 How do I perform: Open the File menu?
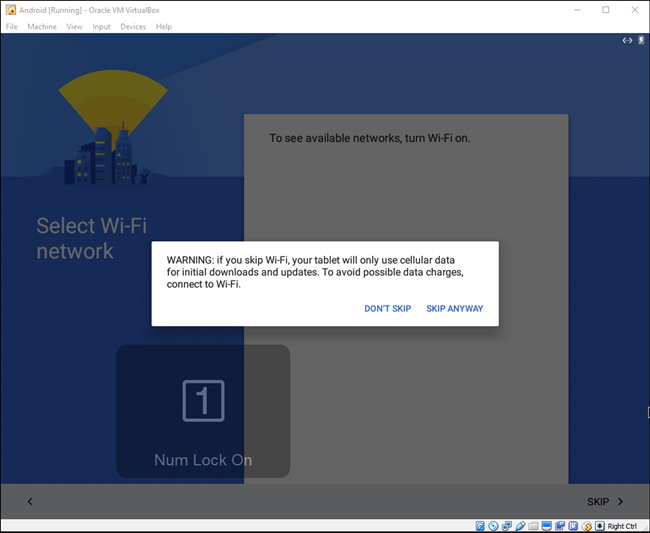pyautogui.click(x=12, y=27)
